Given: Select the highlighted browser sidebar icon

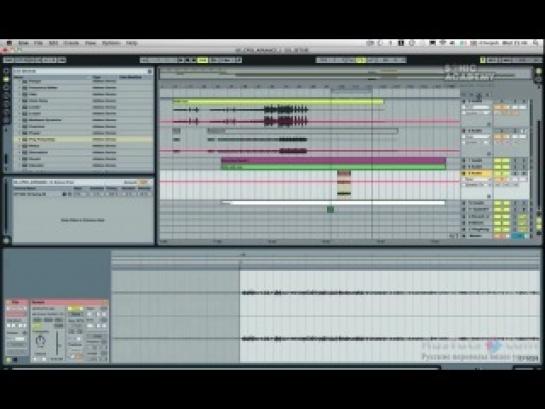Looking at the screenshot, I should 6,80.
